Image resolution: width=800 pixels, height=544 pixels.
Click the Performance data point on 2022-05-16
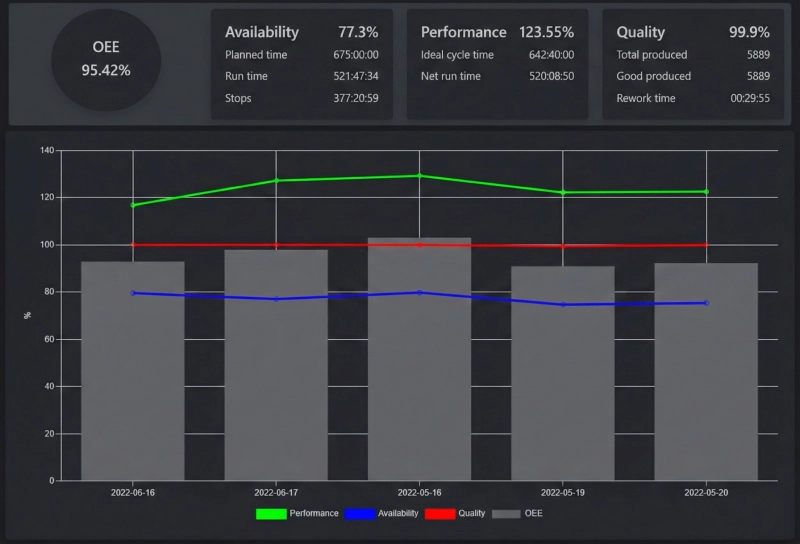tap(419, 176)
